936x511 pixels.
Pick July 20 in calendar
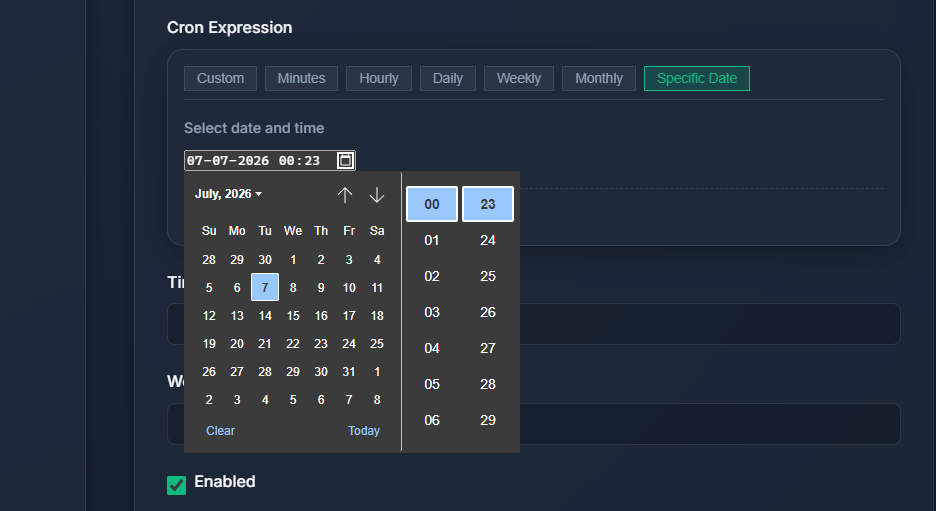click(x=237, y=343)
